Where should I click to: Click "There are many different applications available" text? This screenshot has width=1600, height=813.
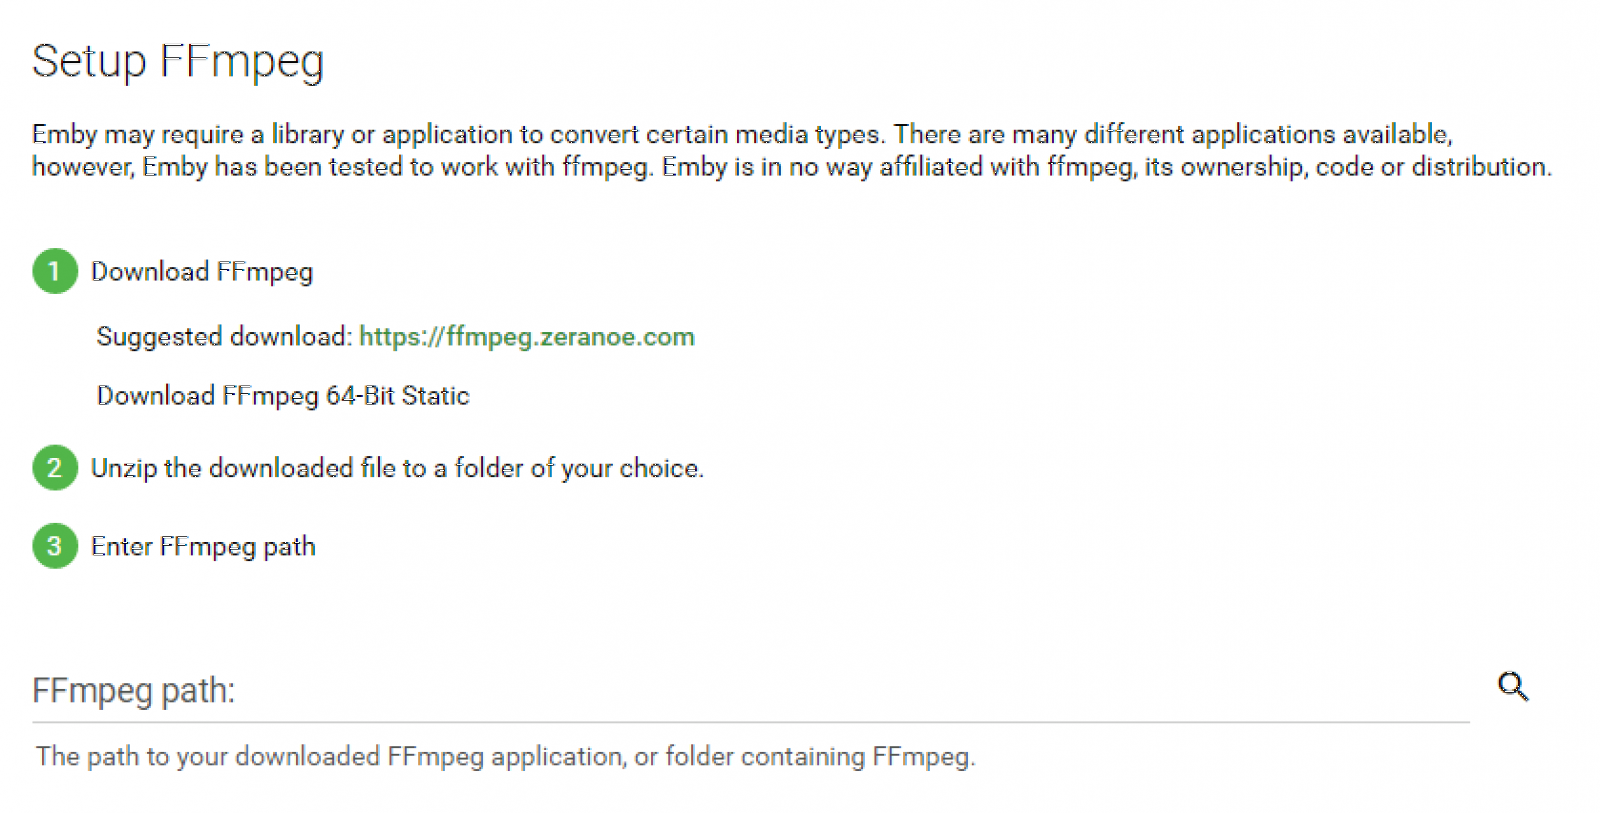(1172, 134)
